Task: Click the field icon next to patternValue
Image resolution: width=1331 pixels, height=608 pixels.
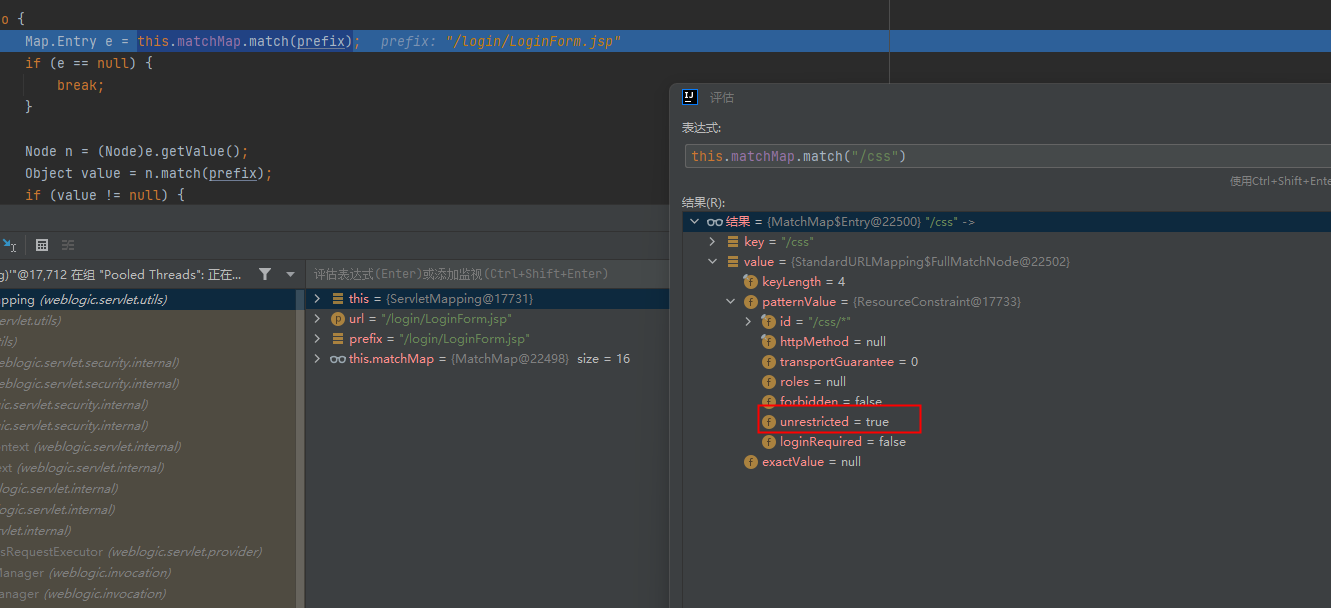Action: point(751,302)
